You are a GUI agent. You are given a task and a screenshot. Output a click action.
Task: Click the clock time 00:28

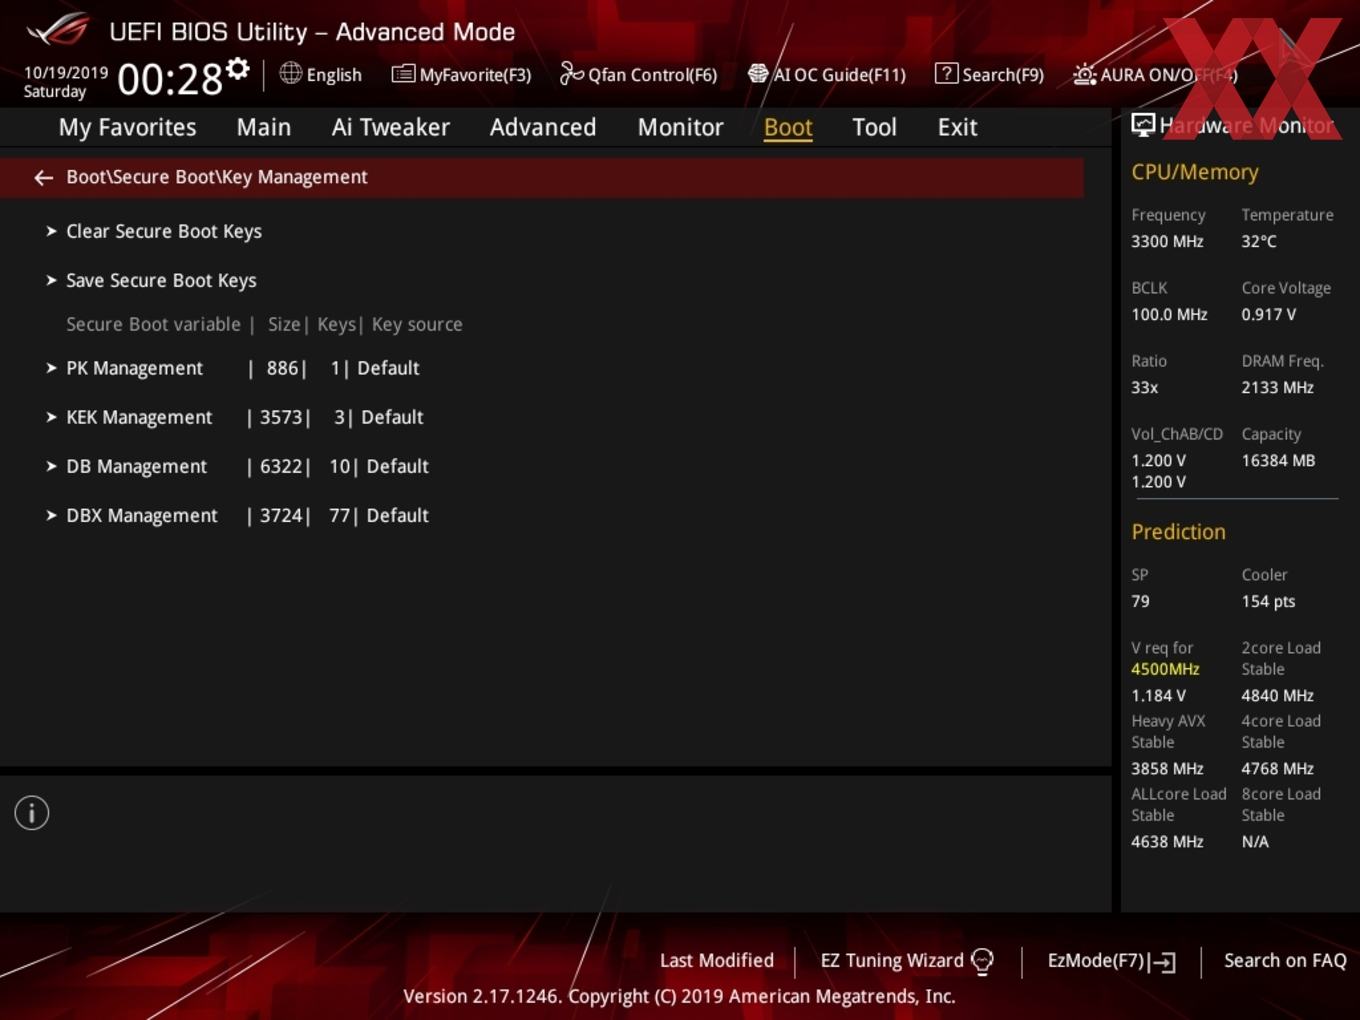(x=170, y=79)
